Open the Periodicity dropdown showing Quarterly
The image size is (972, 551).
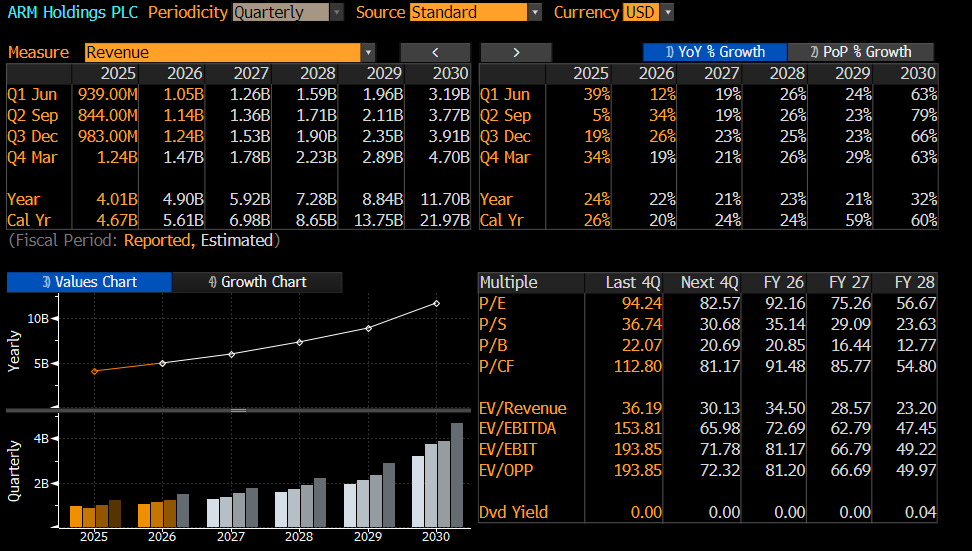288,12
